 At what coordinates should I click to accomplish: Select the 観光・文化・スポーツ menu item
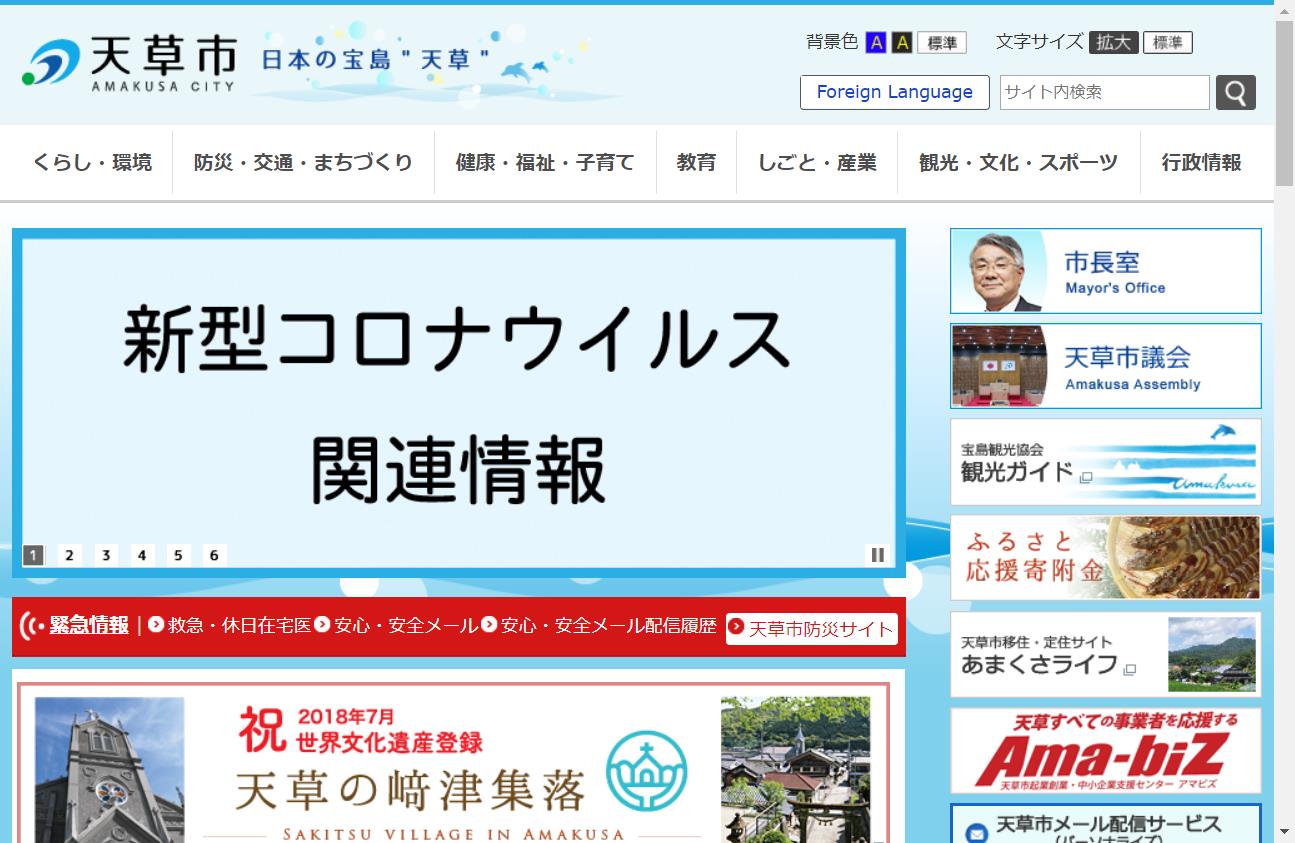pyautogui.click(x=1018, y=161)
